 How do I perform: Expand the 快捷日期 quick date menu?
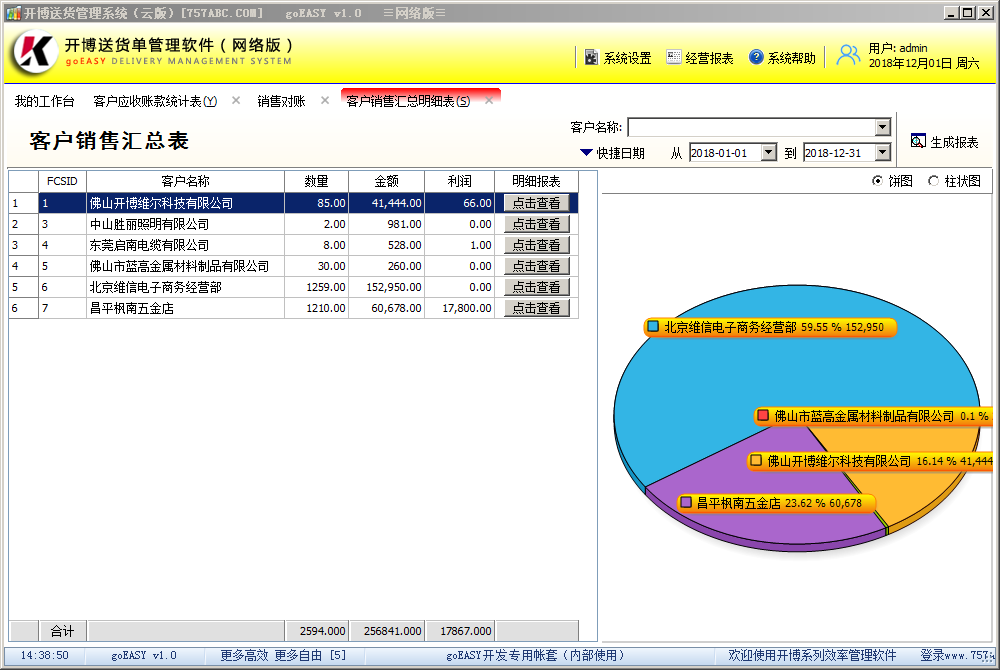tap(586, 153)
